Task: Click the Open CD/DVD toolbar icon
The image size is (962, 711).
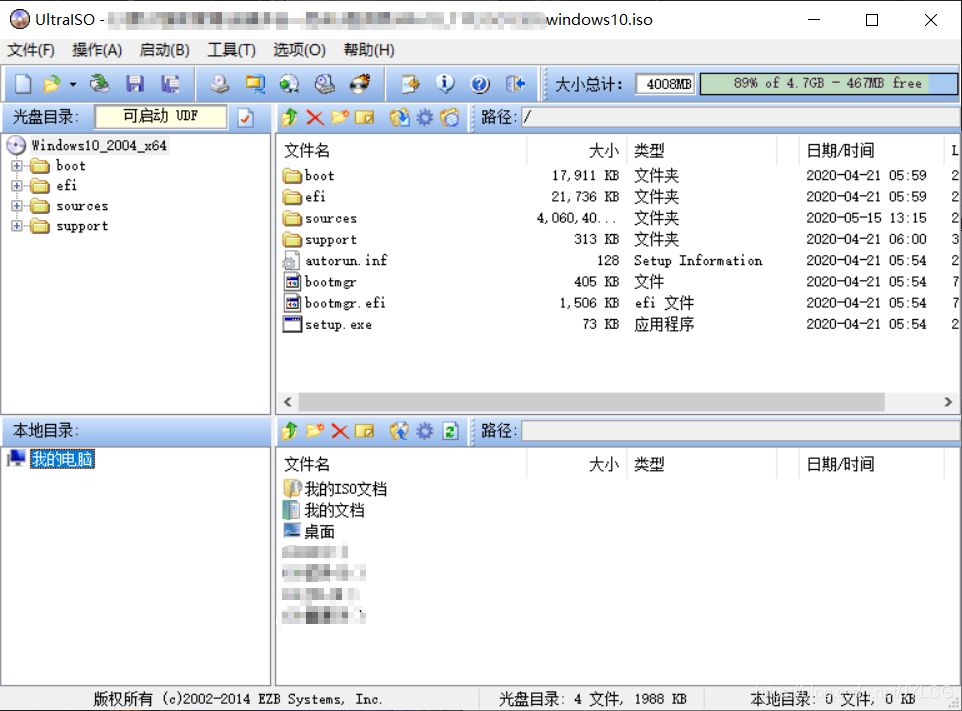Action: (99, 83)
